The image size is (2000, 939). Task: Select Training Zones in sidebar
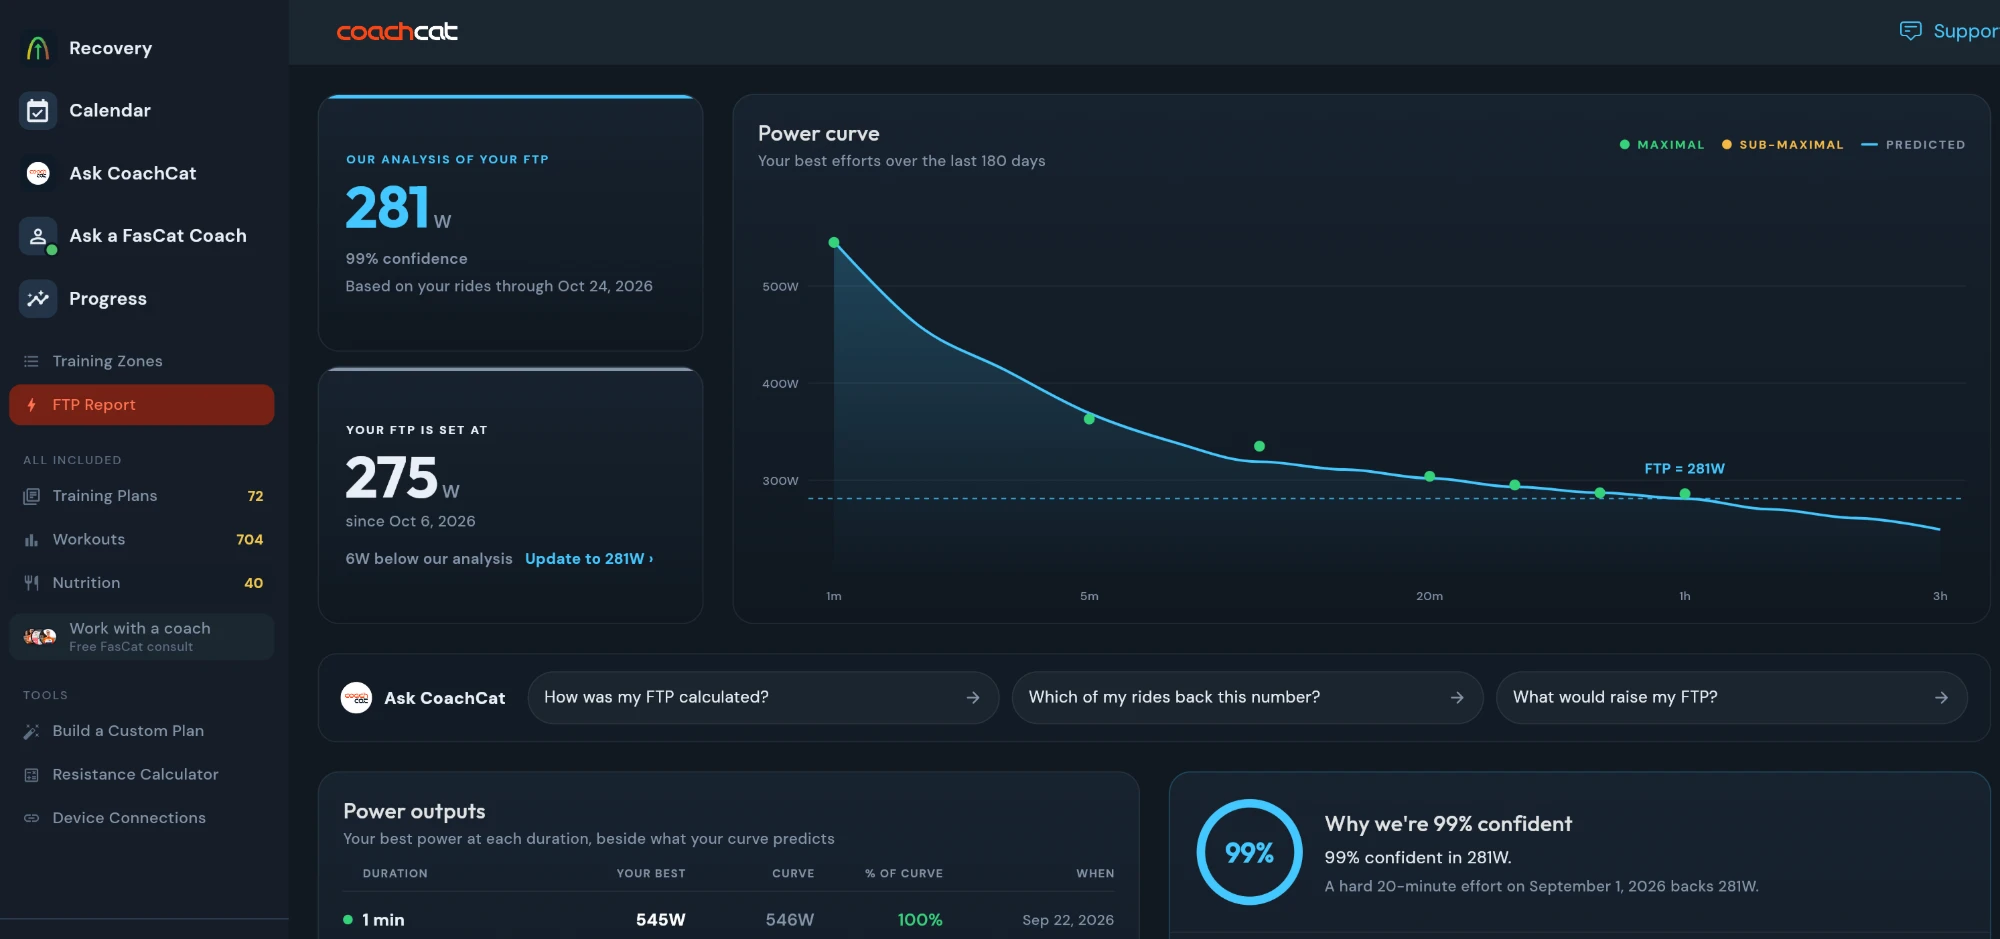pyautogui.click(x=107, y=361)
